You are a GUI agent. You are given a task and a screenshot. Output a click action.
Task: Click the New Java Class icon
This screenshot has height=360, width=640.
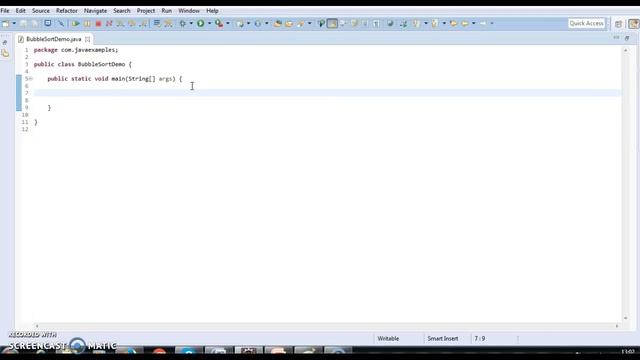258,24
